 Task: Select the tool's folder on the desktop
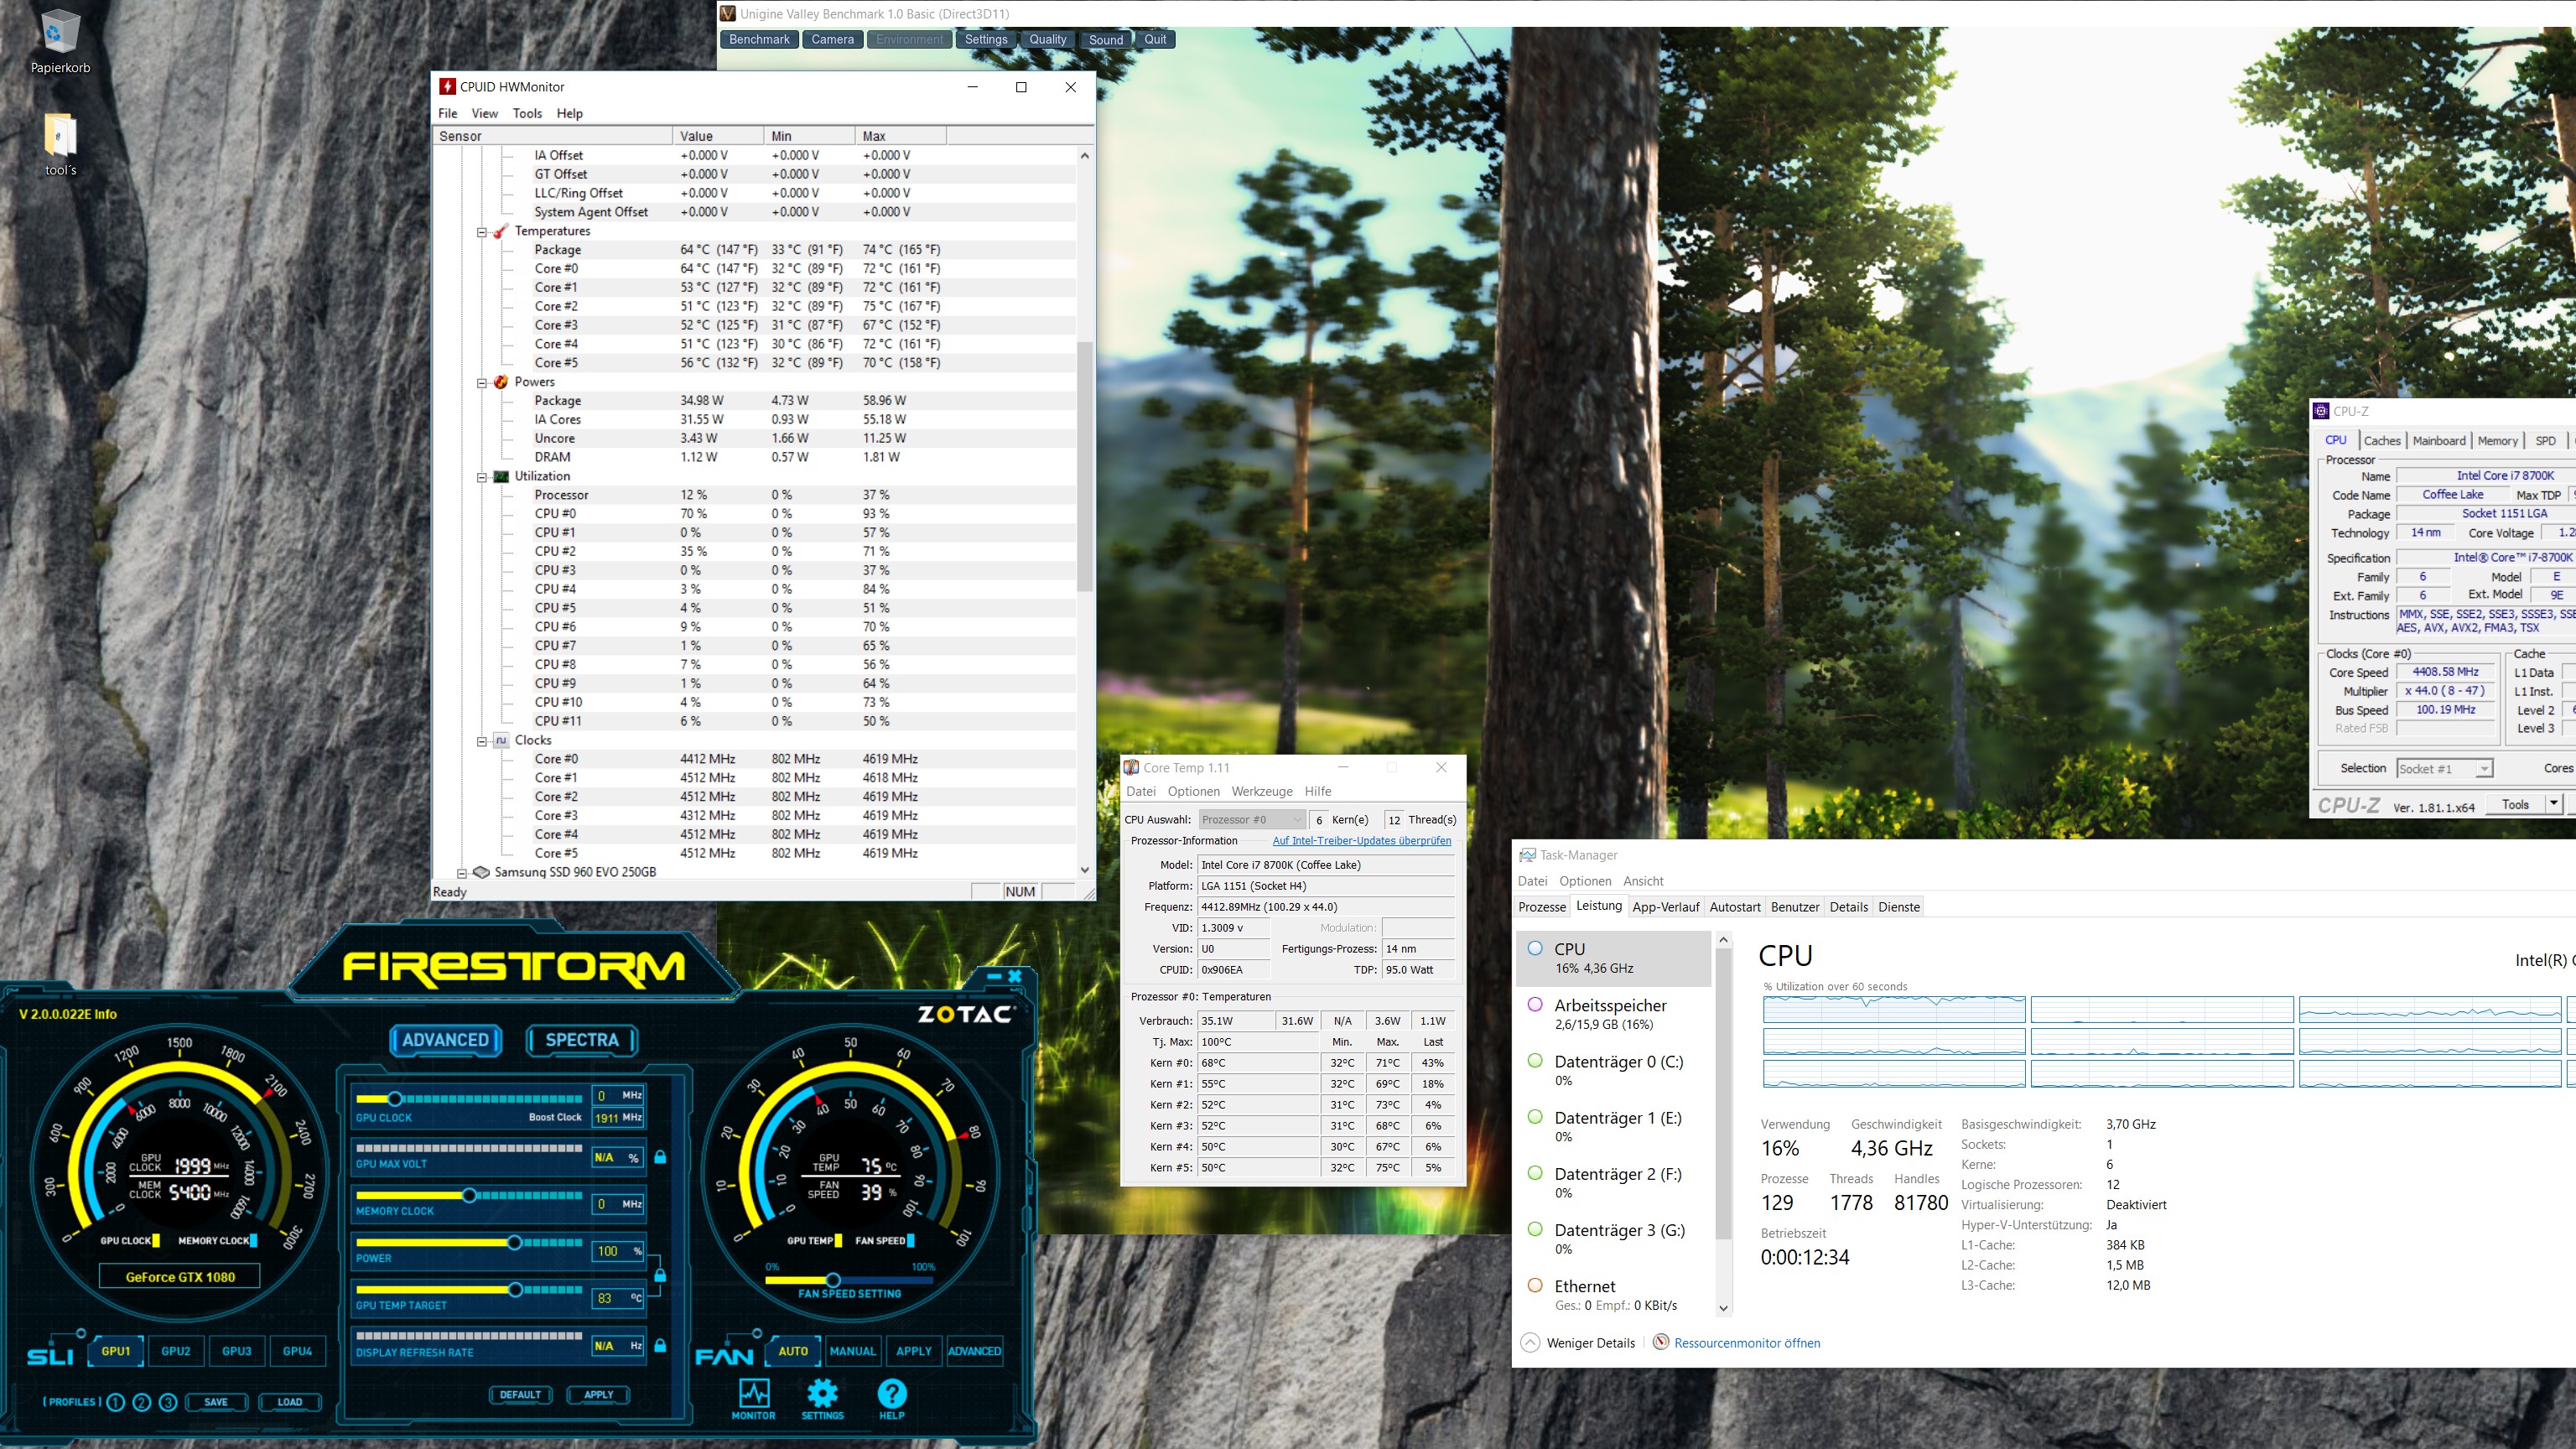point(60,144)
